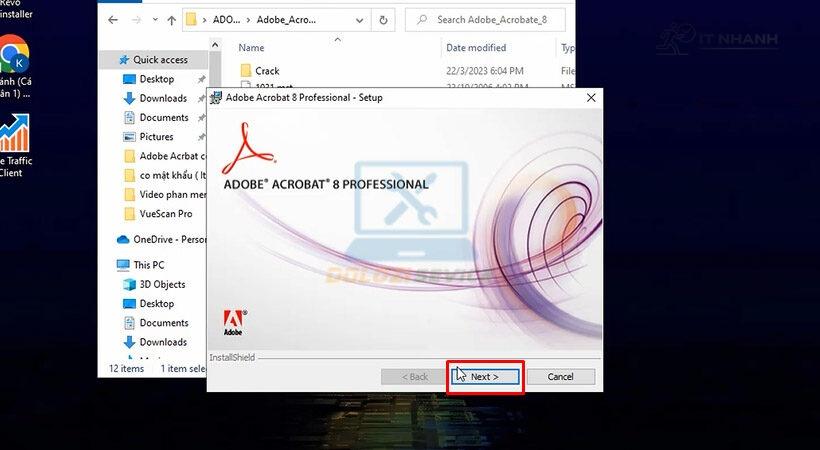Click the This PC monitor icon
Viewport: 820px width, 450px height.
coord(123,265)
